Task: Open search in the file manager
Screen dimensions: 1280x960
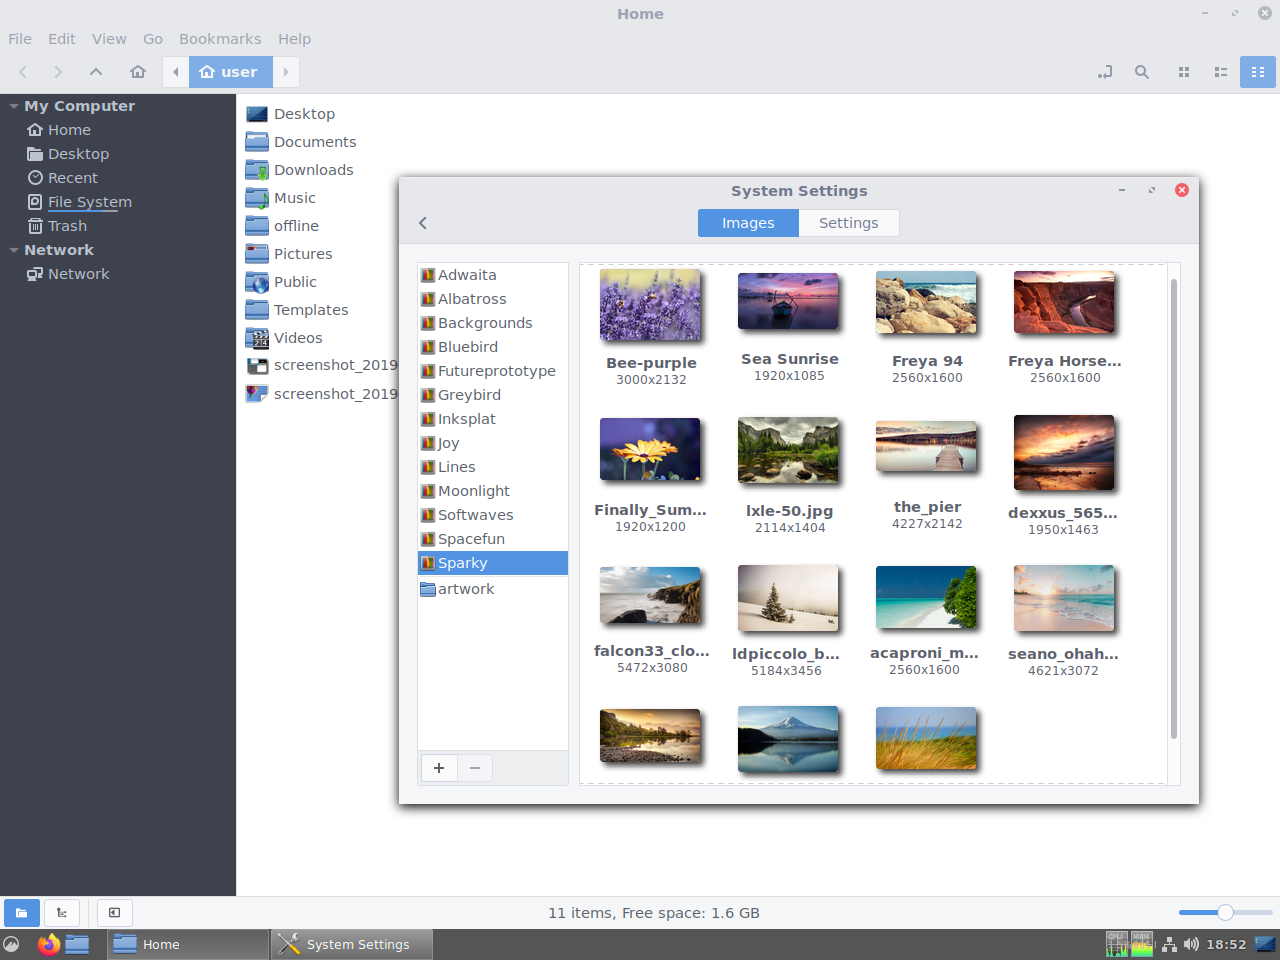Action: [1142, 72]
